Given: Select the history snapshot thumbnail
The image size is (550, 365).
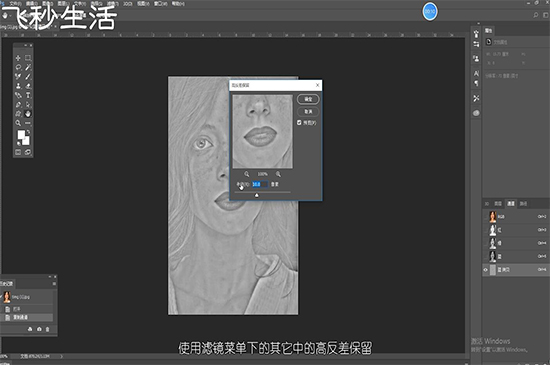Looking at the screenshot, I should point(7,297).
